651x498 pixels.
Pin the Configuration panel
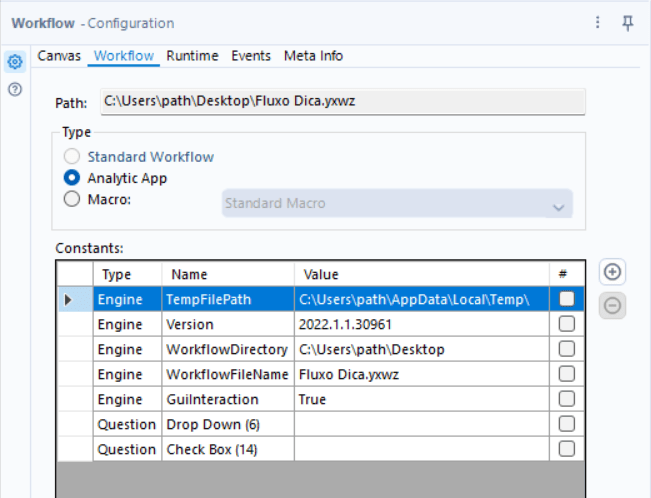tap(627, 23)
